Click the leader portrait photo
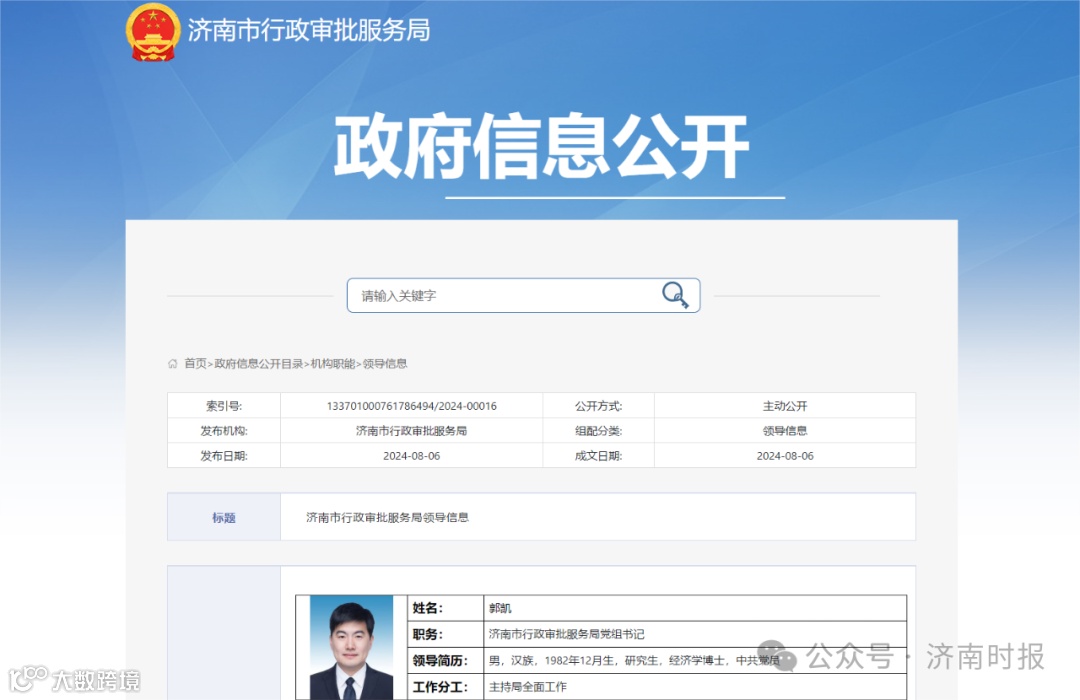The width and height of the screenshot is (1080, 700). (351, 648)
